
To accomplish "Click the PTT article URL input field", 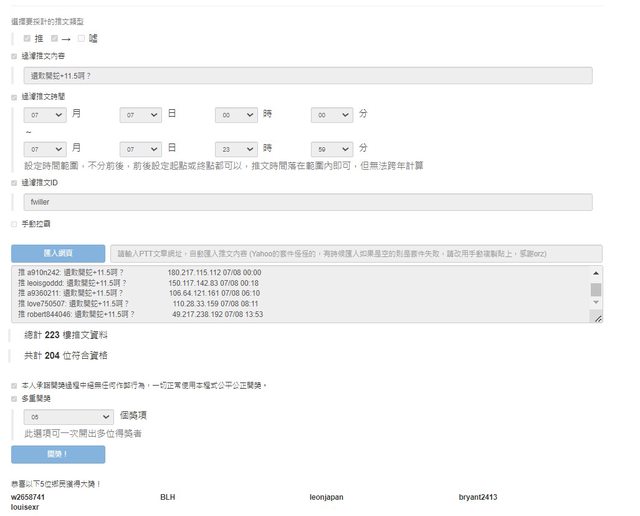I will [355, 254].
